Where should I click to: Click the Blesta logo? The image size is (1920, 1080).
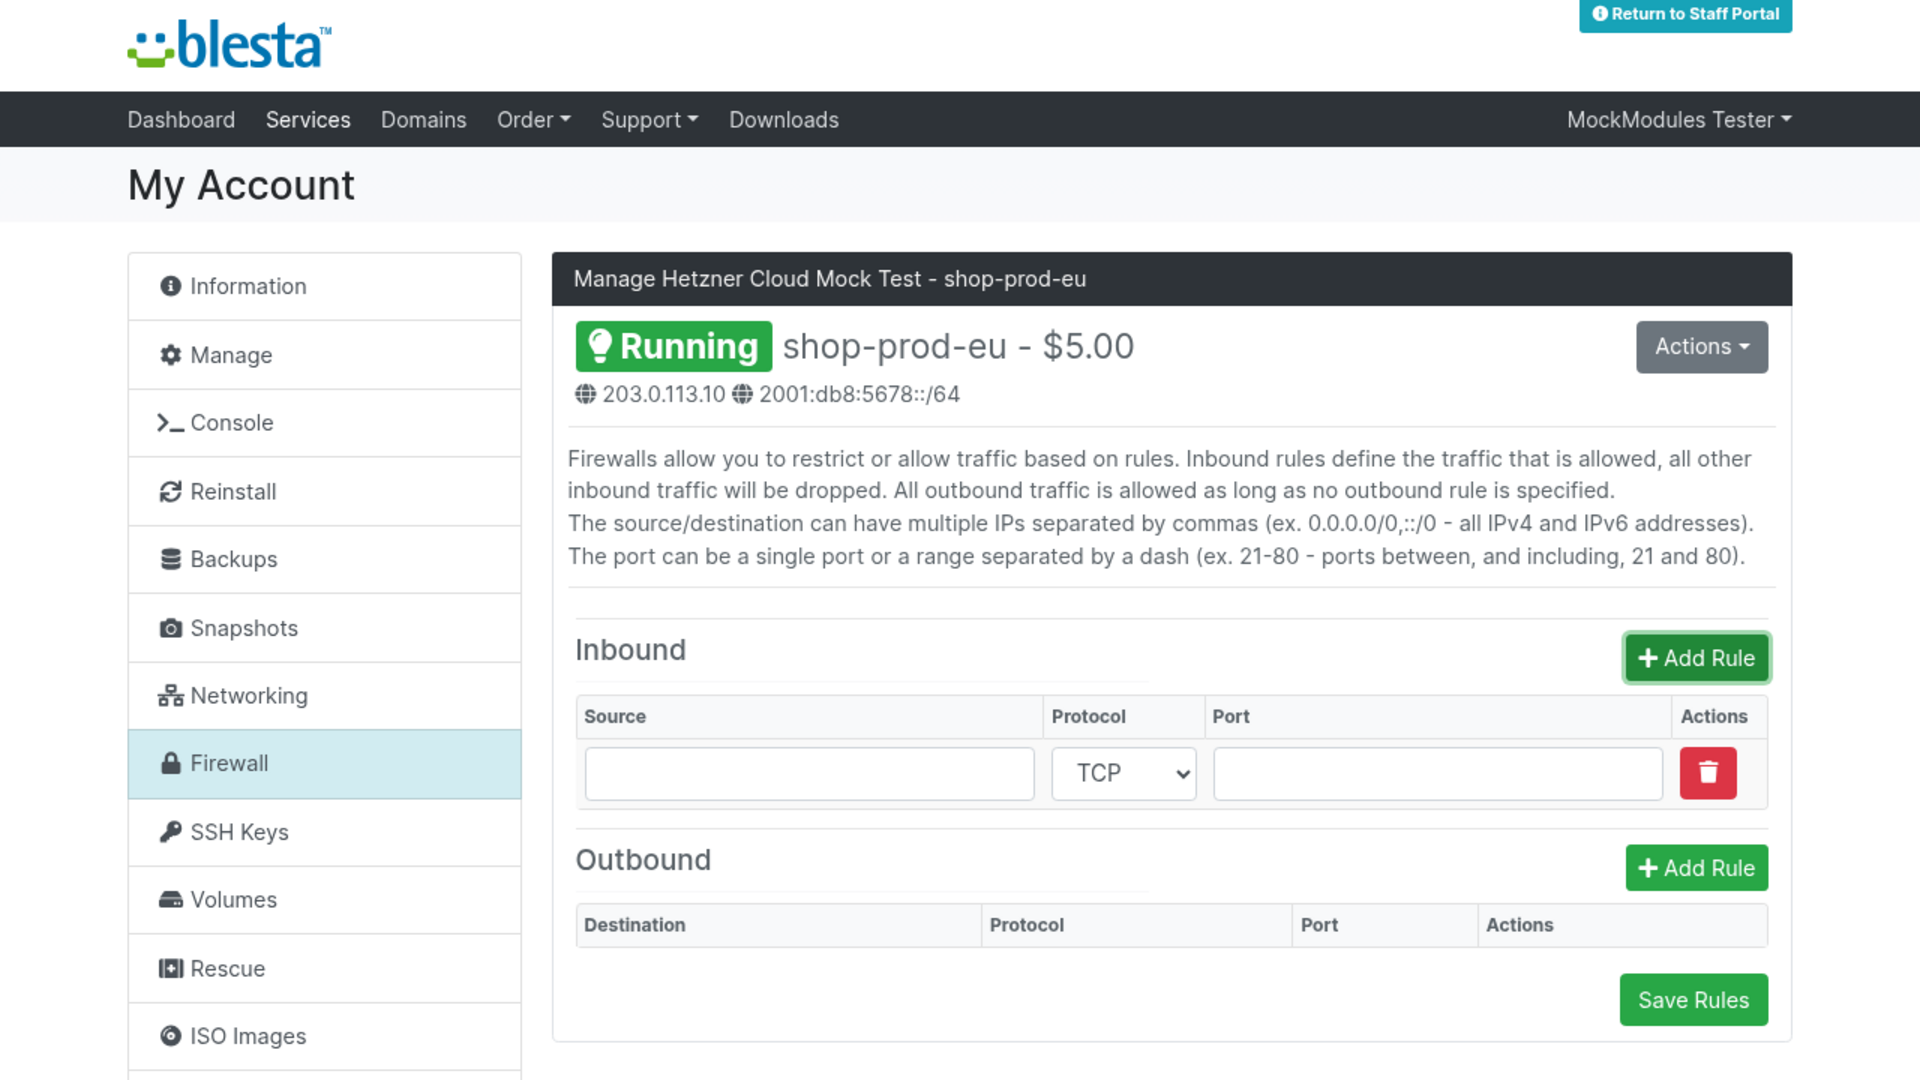click(x=230, y=45)
